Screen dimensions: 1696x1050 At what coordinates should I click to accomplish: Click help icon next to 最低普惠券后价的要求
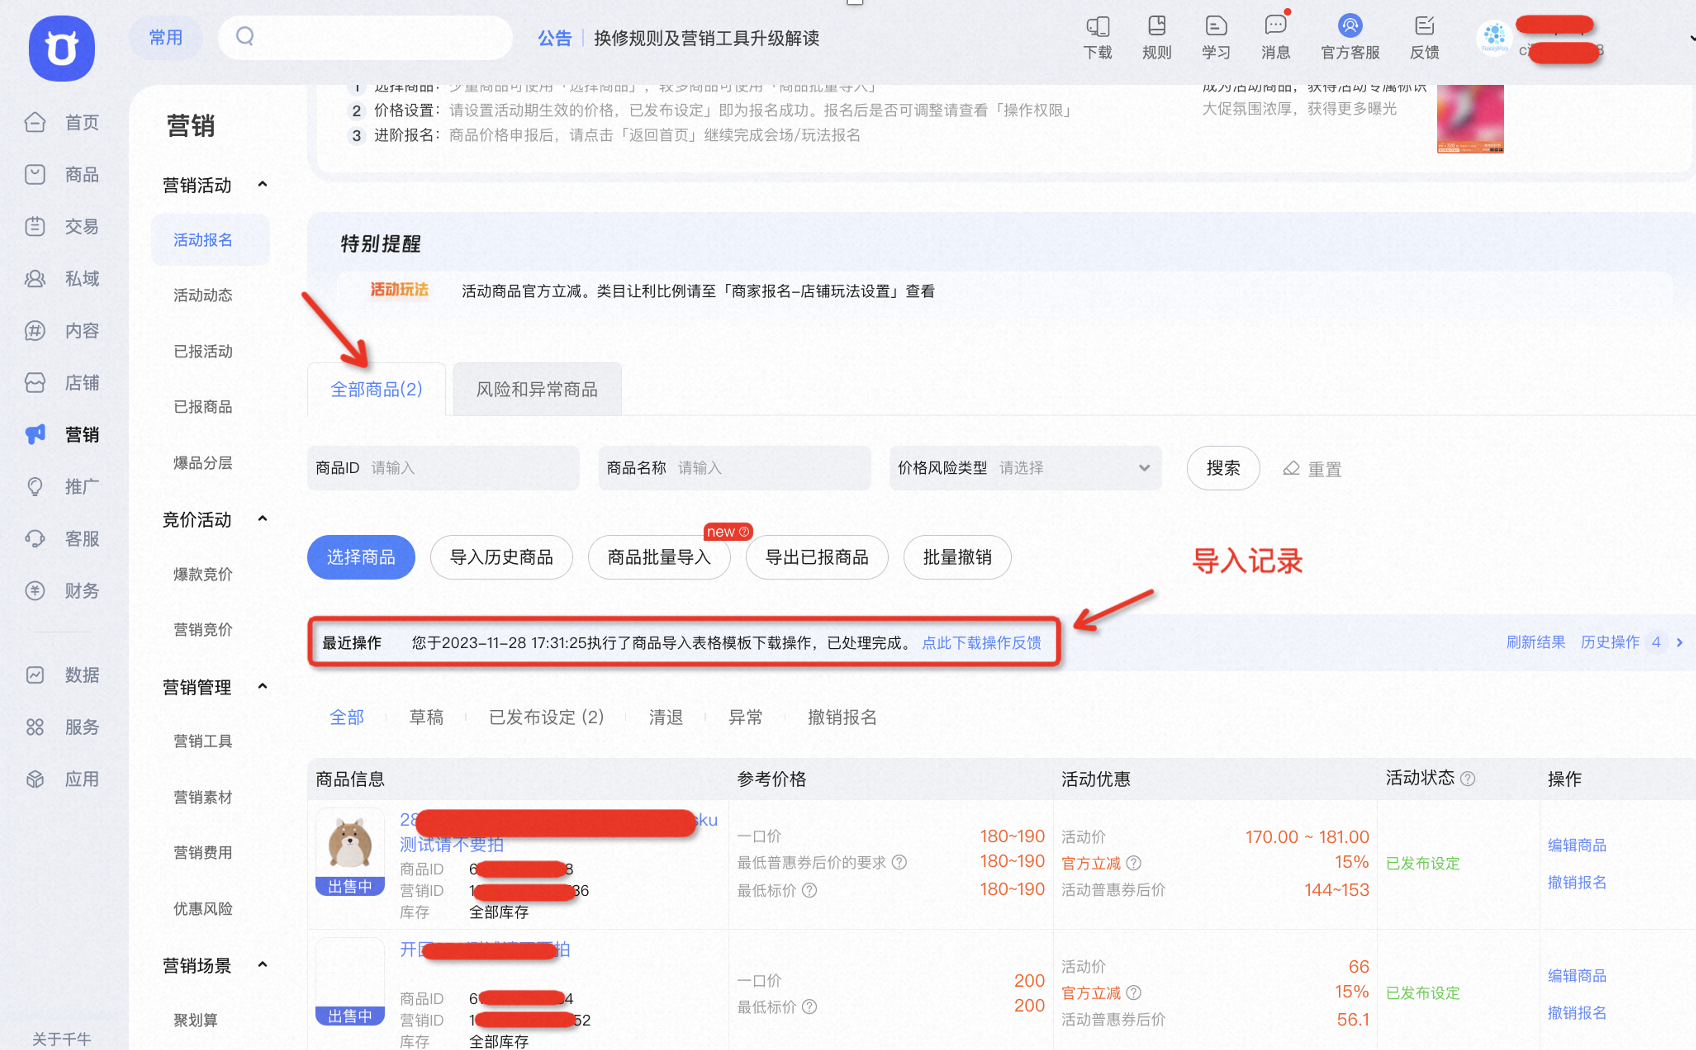point(899,862)
